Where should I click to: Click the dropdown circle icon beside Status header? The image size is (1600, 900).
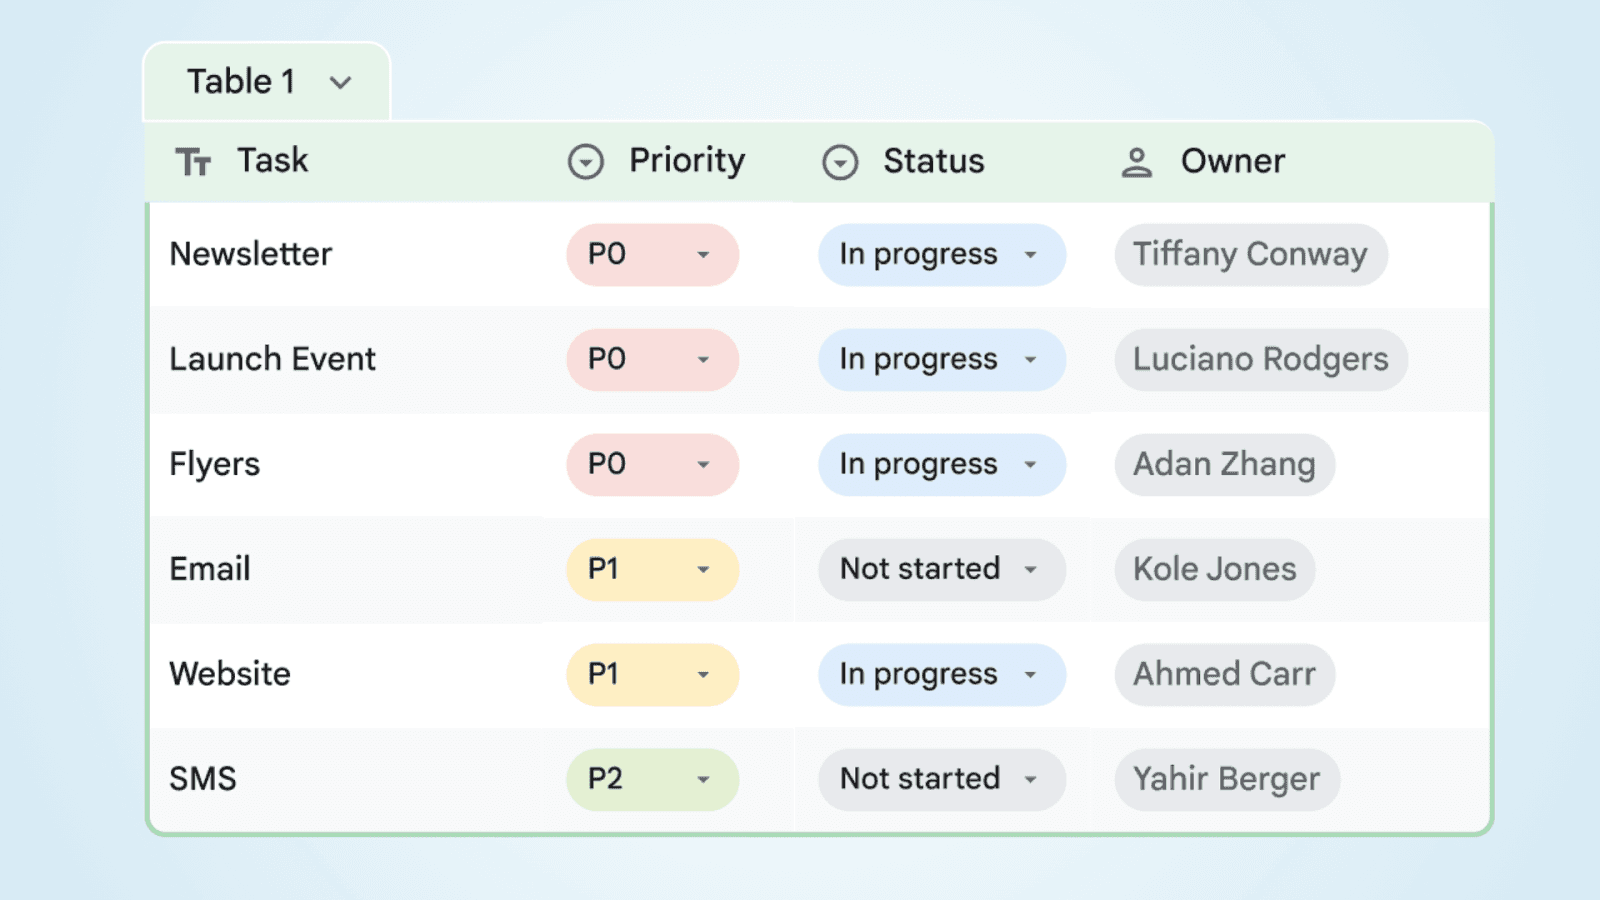pos(840,161)
